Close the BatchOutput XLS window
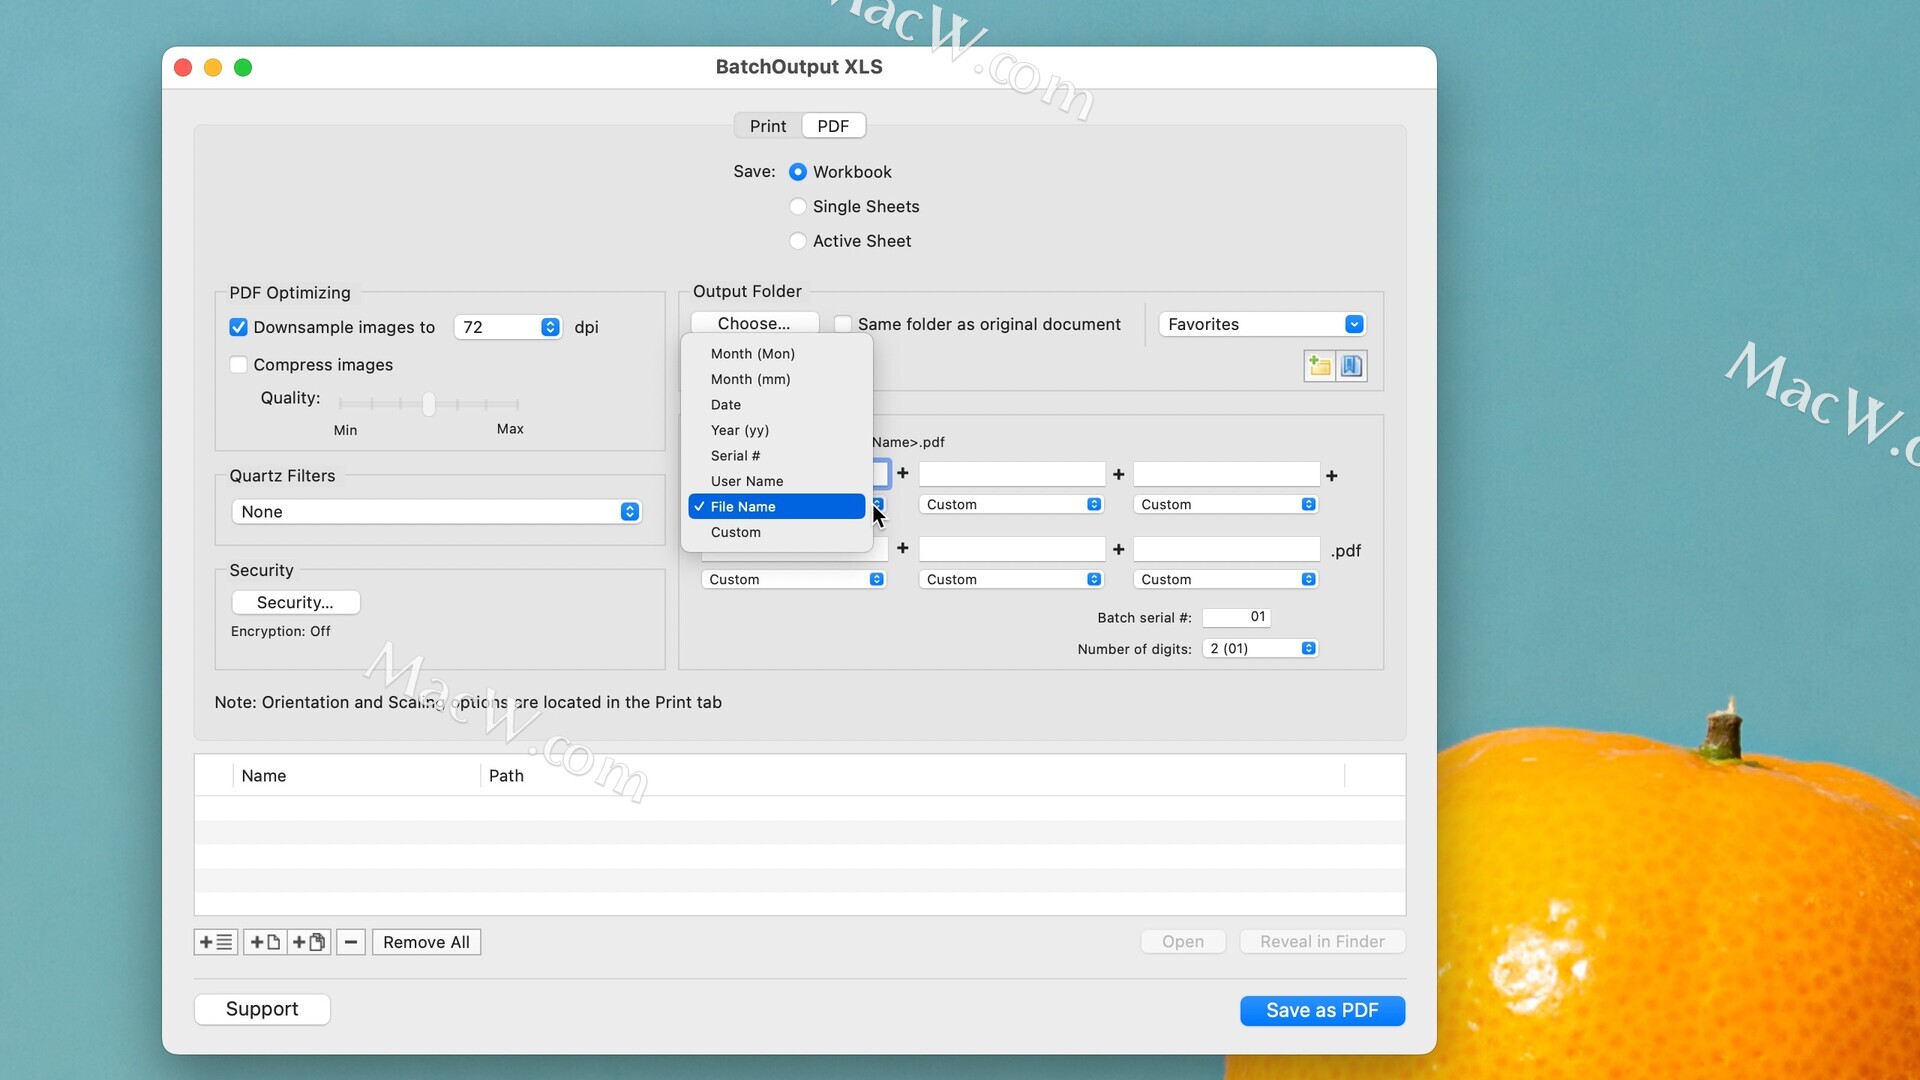The height and width of the screenshot is (1080, 1920). click(x=183, y=67)
